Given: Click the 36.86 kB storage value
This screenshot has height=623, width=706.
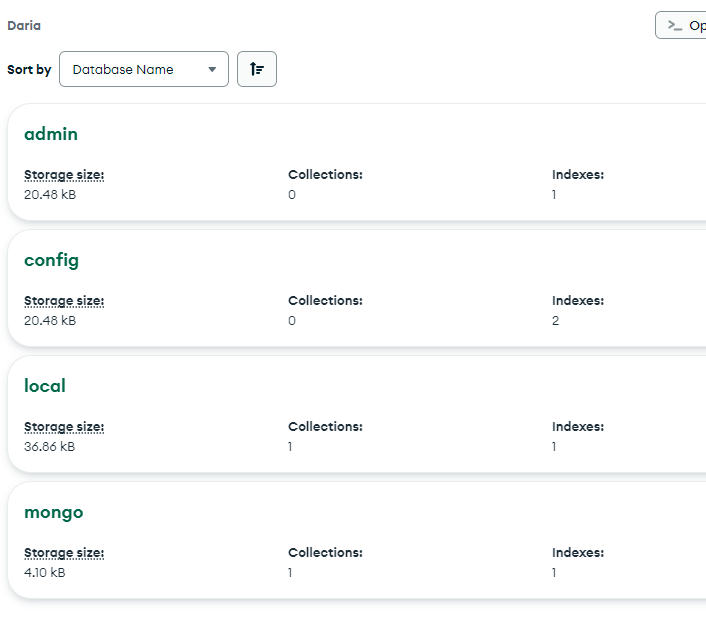Looking at the screenshot, I should tap(50, 447).
